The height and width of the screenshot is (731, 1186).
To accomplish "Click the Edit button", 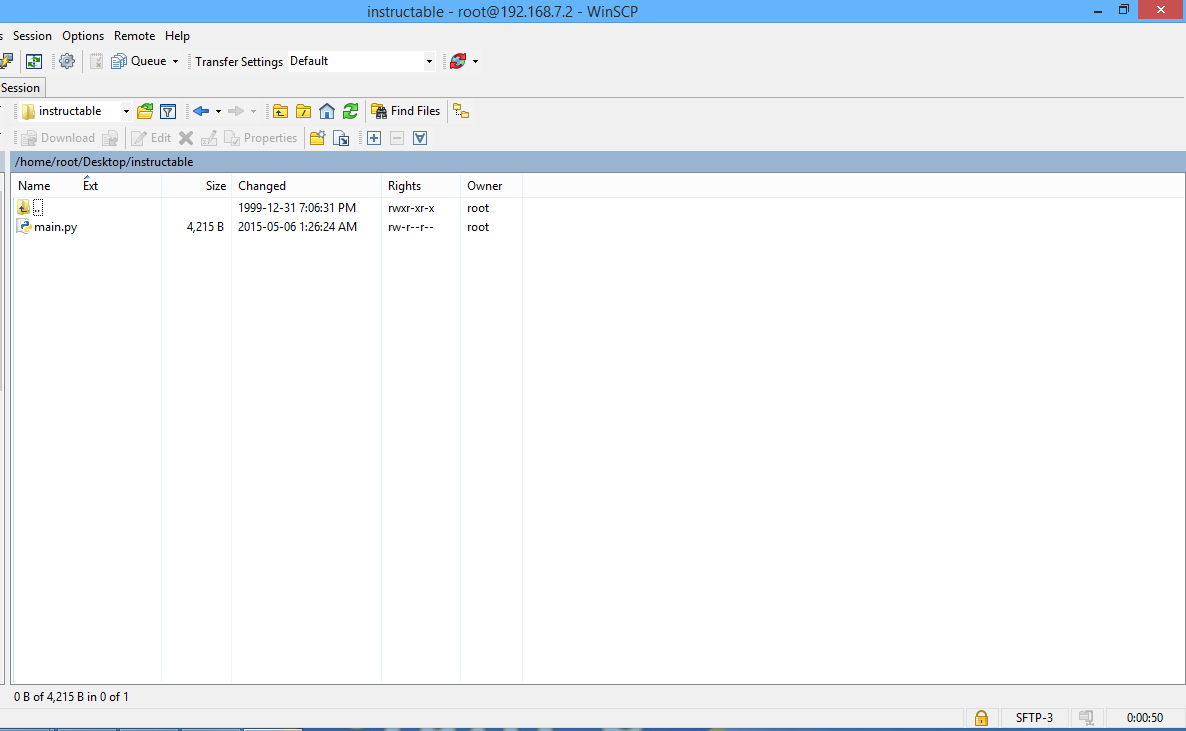I will 151,138.
